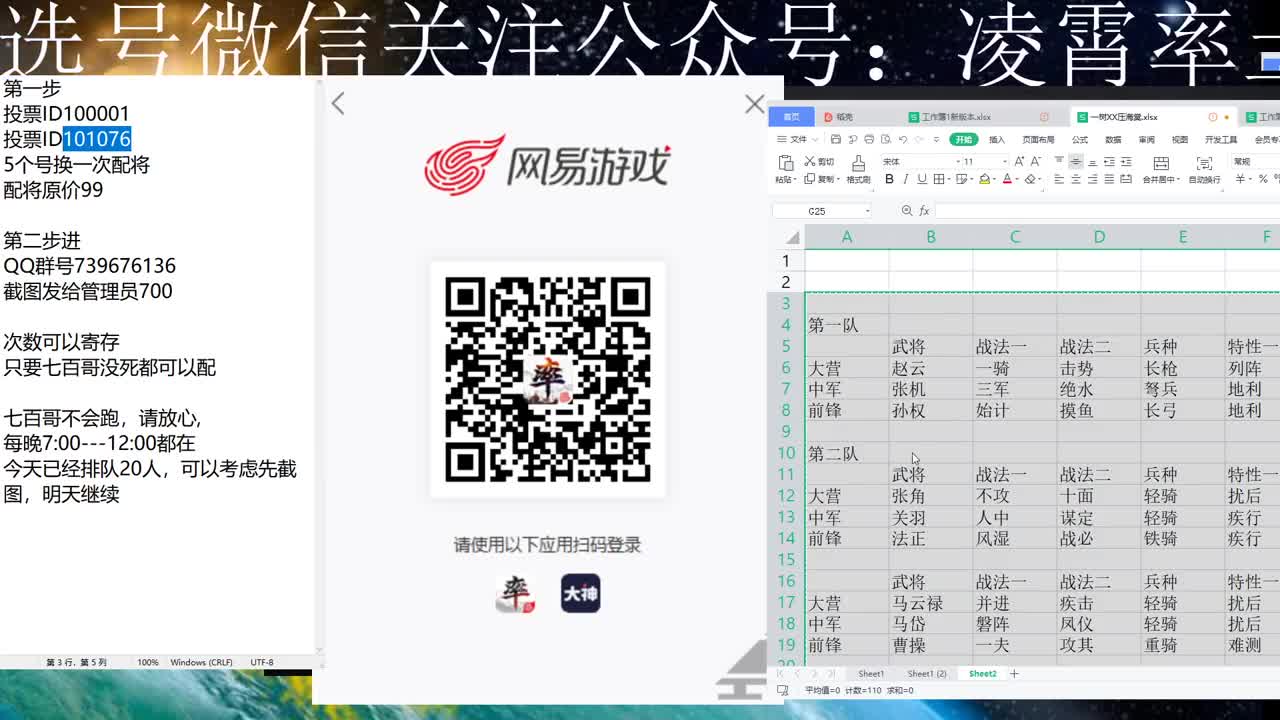
Task: Open the Name Box G25 dropdown
Action: pyautogui.click(x=868, y=211)
